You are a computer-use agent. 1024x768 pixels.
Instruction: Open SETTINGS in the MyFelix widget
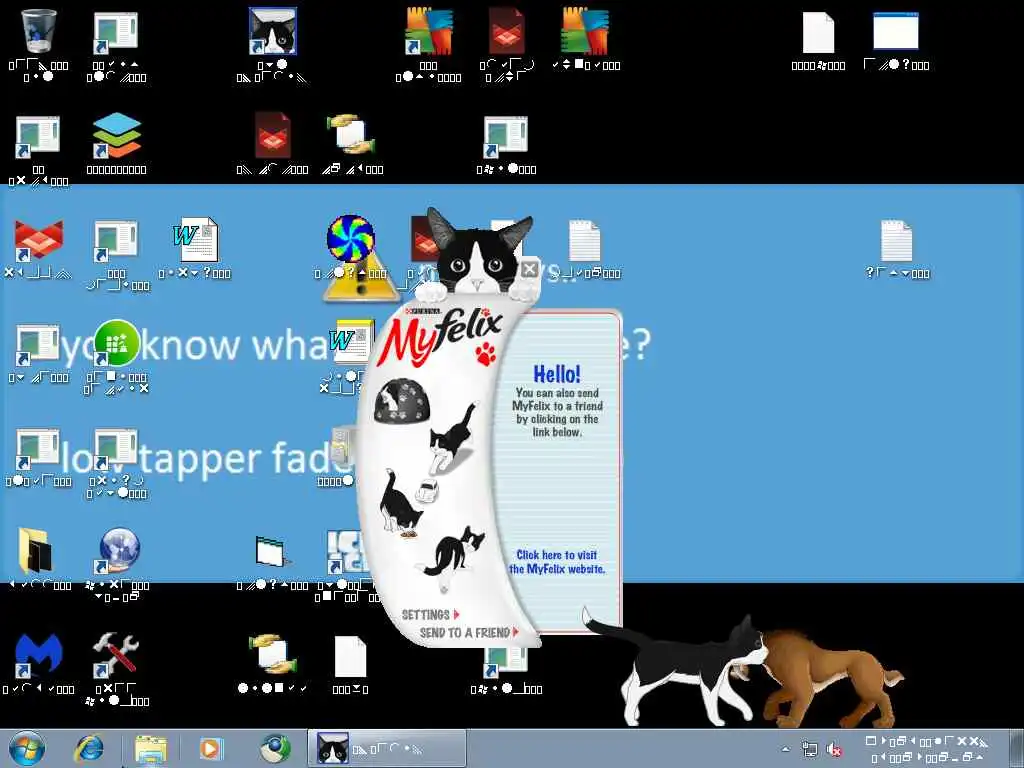pyautogui.click(x=430, y=615)
